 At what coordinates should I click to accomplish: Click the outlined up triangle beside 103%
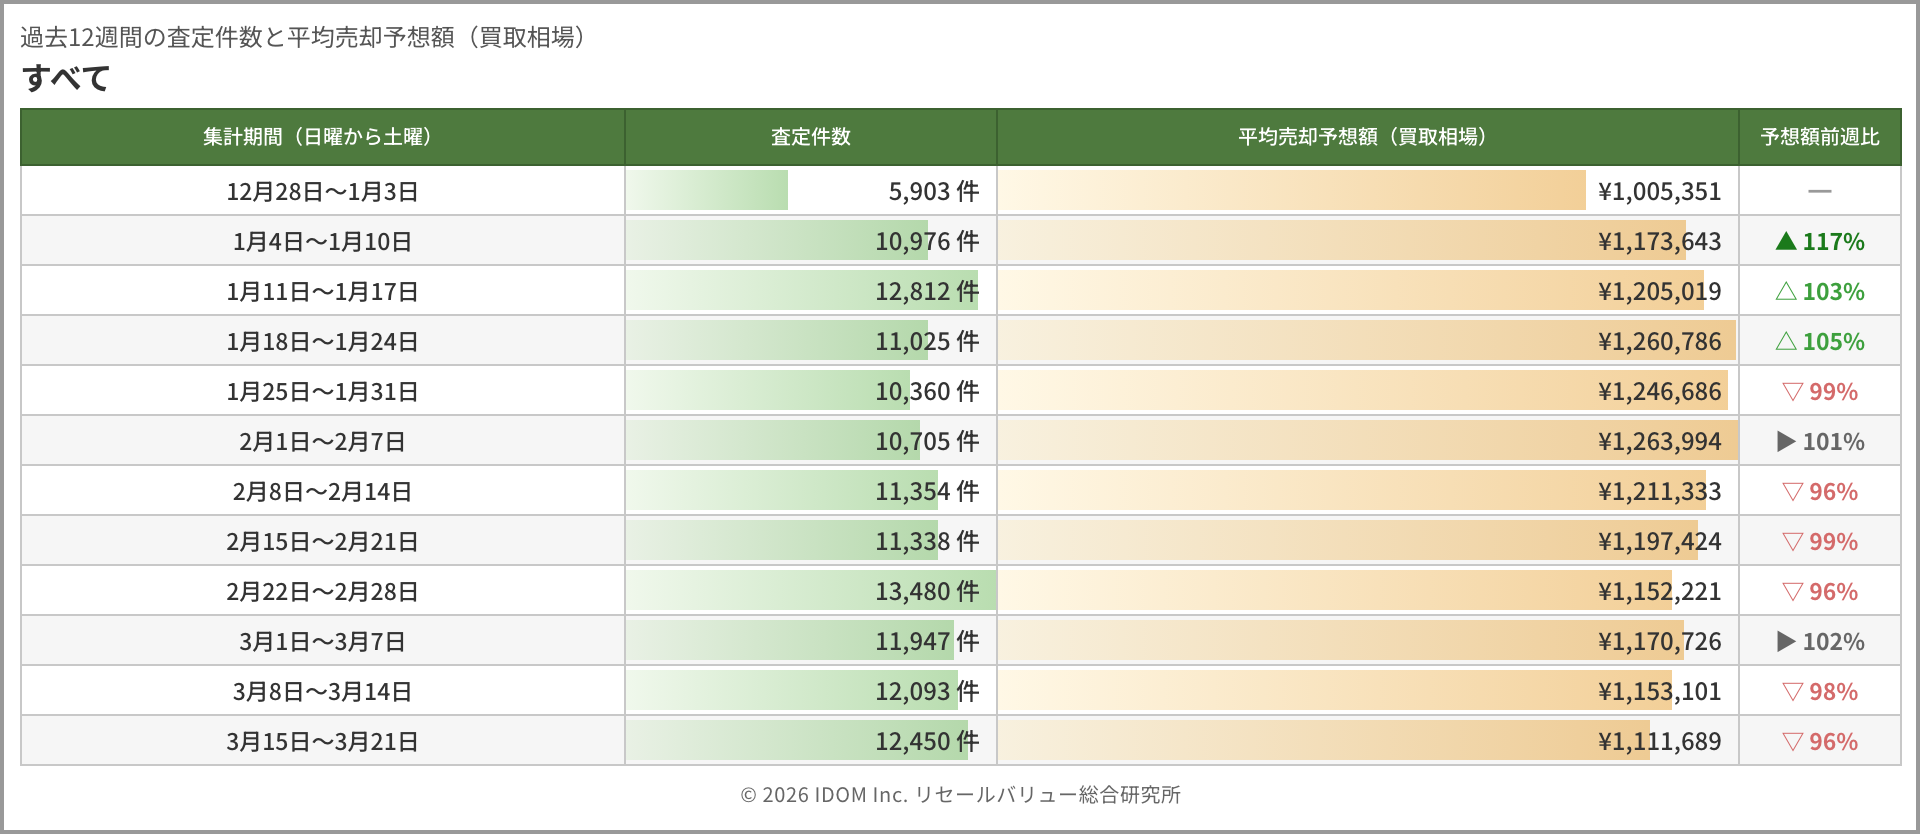pos(1786,291)
